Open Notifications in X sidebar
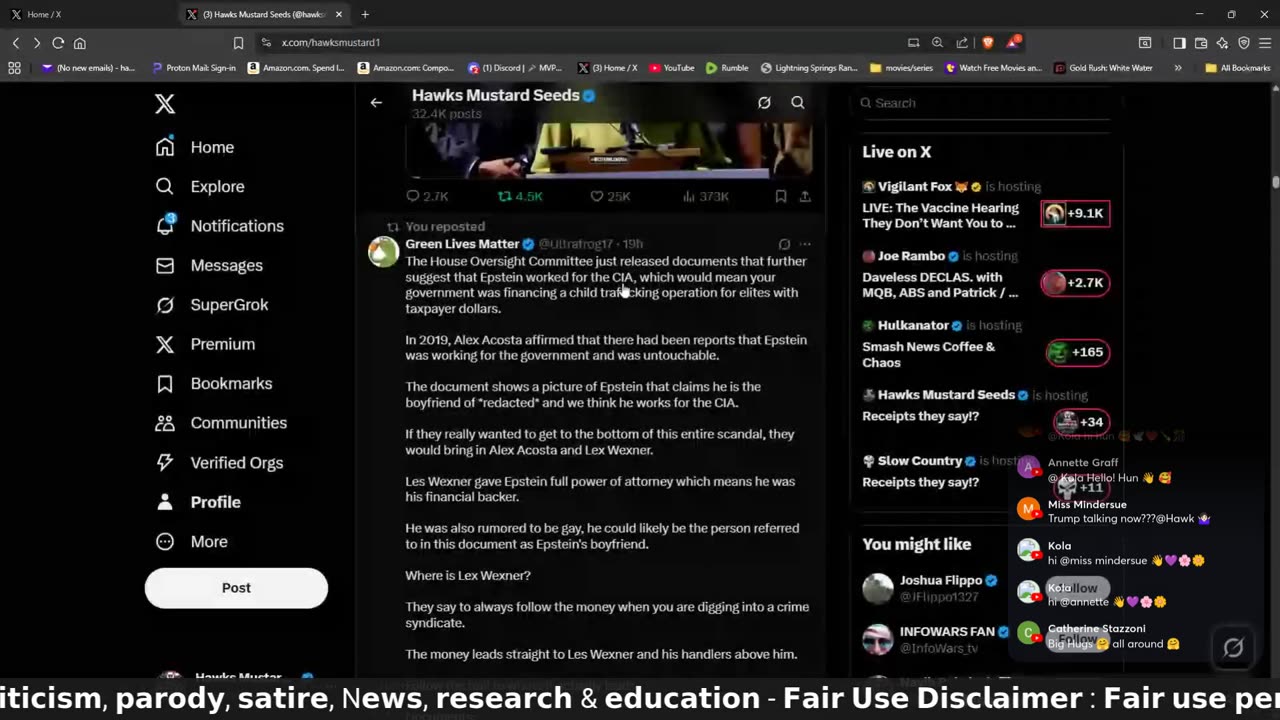This screenshot has height=720, width=1280. [x=219, y=226]
